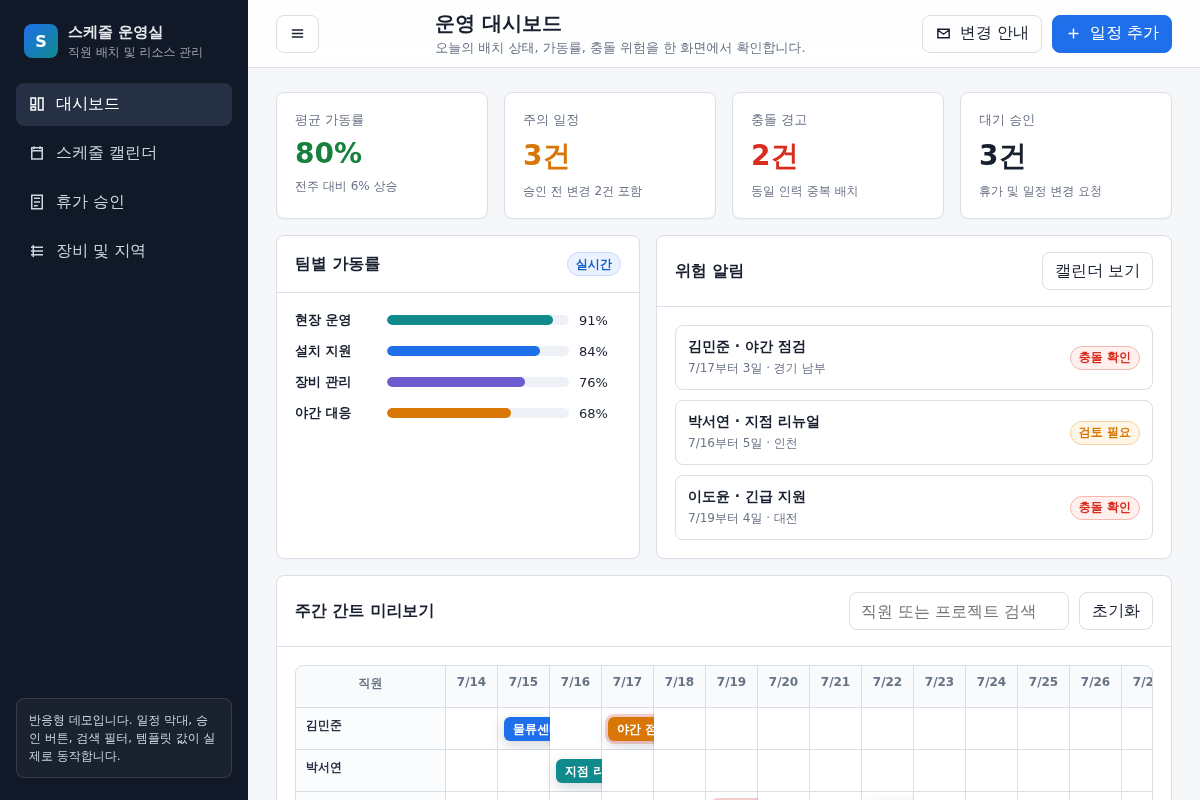Click the 장비 관리 76% progress bar

(478, 382)
